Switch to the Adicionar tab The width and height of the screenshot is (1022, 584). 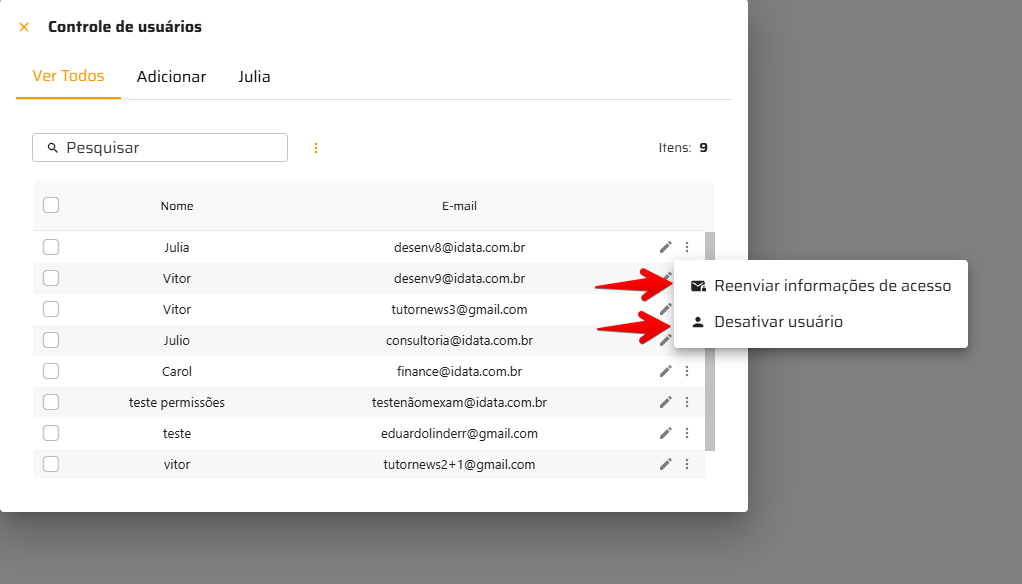coord(171,77)
